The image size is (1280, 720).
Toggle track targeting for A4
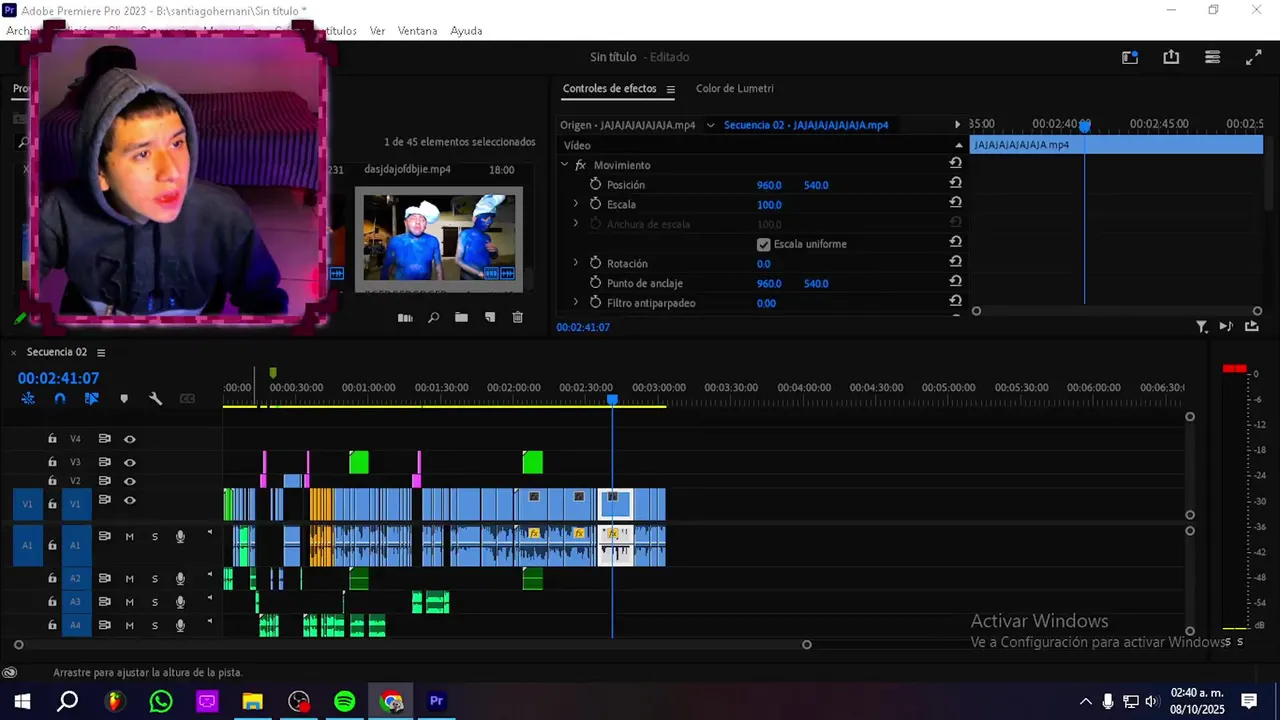pyautogui.click(x=75, y=625)
